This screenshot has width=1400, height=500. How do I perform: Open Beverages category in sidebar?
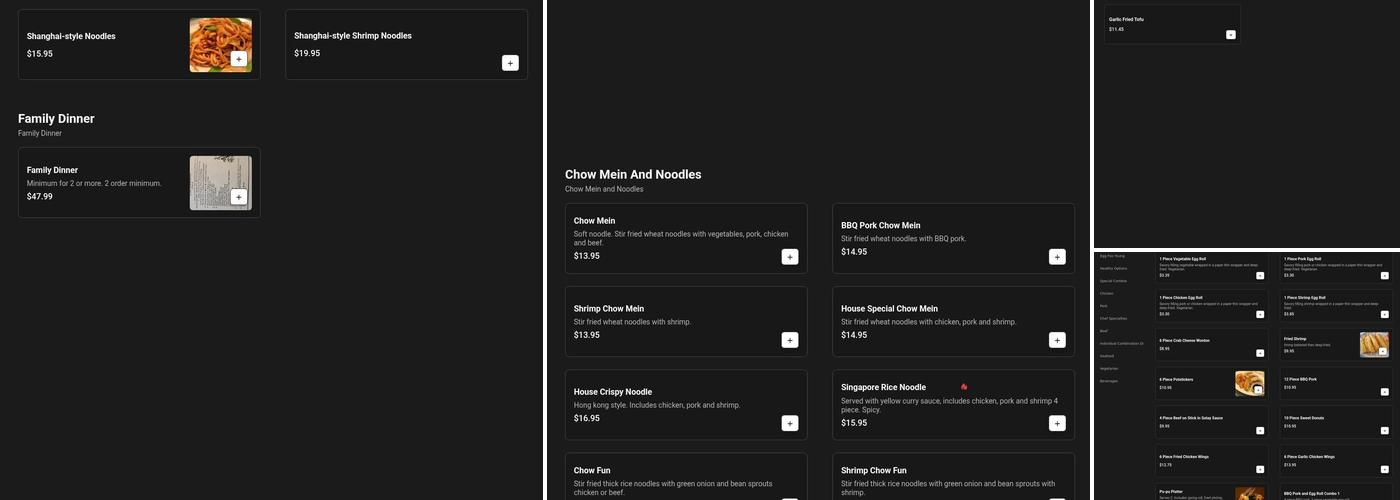point(1109,381)
